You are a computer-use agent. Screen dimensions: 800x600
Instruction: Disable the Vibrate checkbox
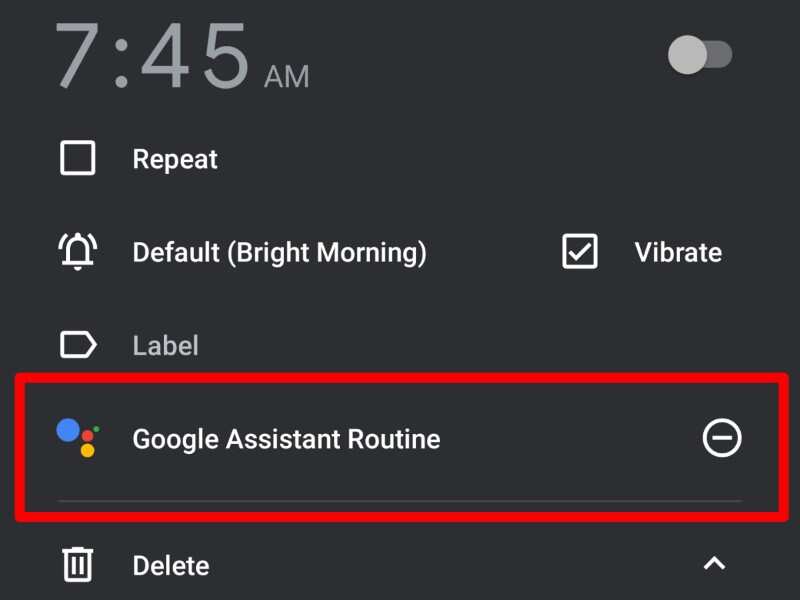pos(580,252)
